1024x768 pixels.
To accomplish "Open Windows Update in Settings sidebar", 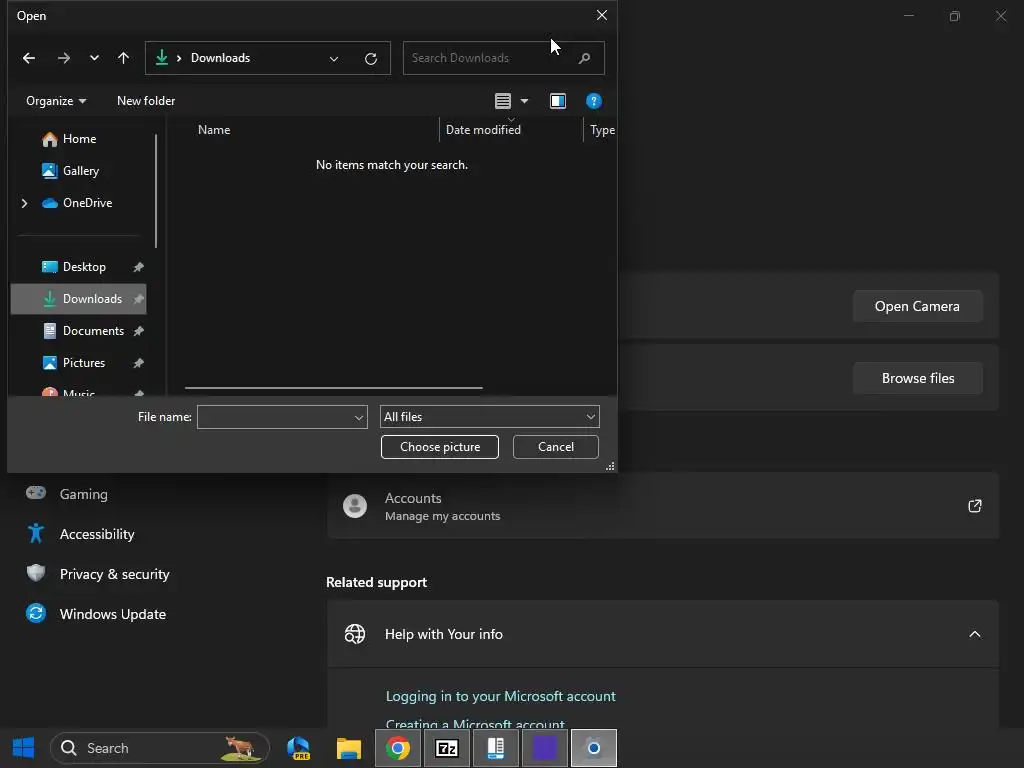I will [112, 614].
